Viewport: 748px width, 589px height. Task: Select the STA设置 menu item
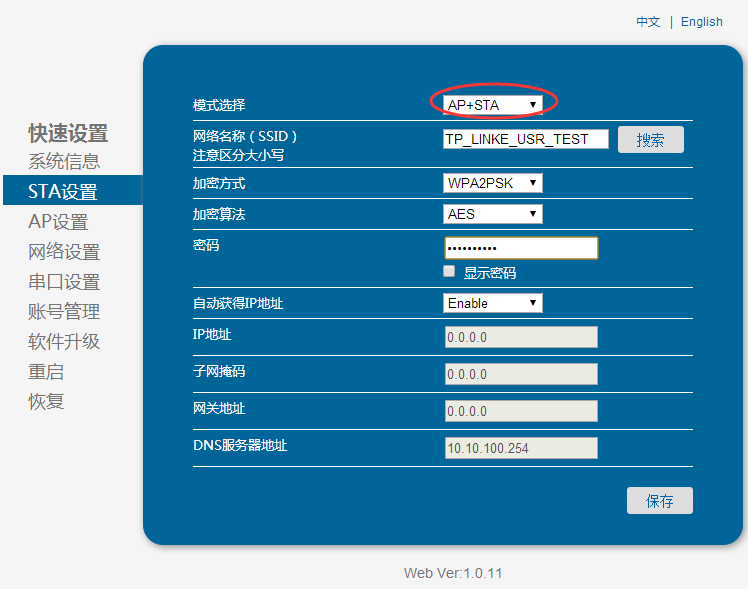[63, 192]
